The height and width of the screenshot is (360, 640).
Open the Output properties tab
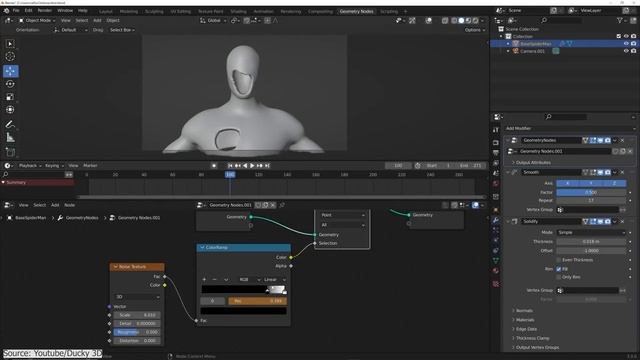496,153
